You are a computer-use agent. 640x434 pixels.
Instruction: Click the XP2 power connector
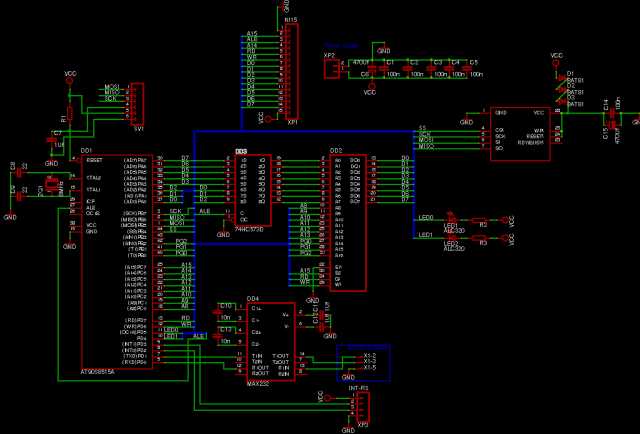332,69
